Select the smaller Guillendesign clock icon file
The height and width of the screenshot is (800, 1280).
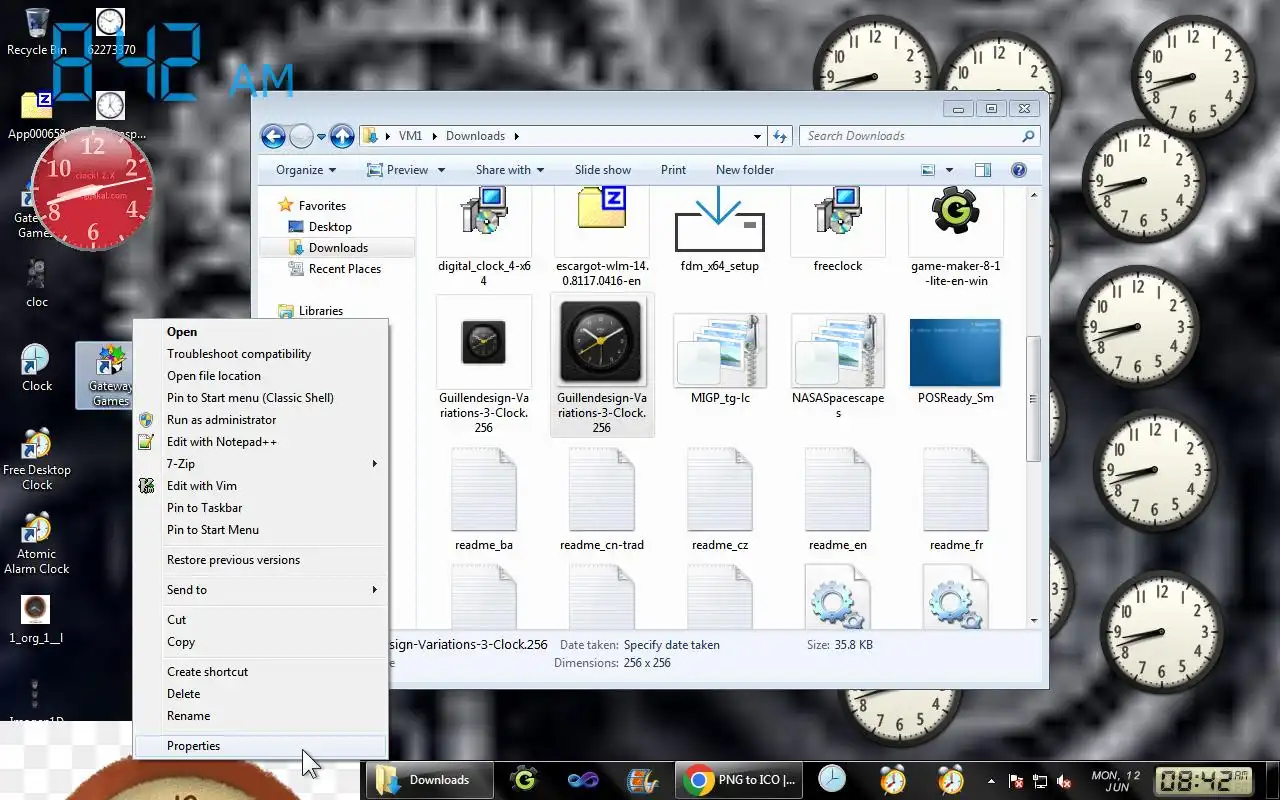[x=484, y=366]
